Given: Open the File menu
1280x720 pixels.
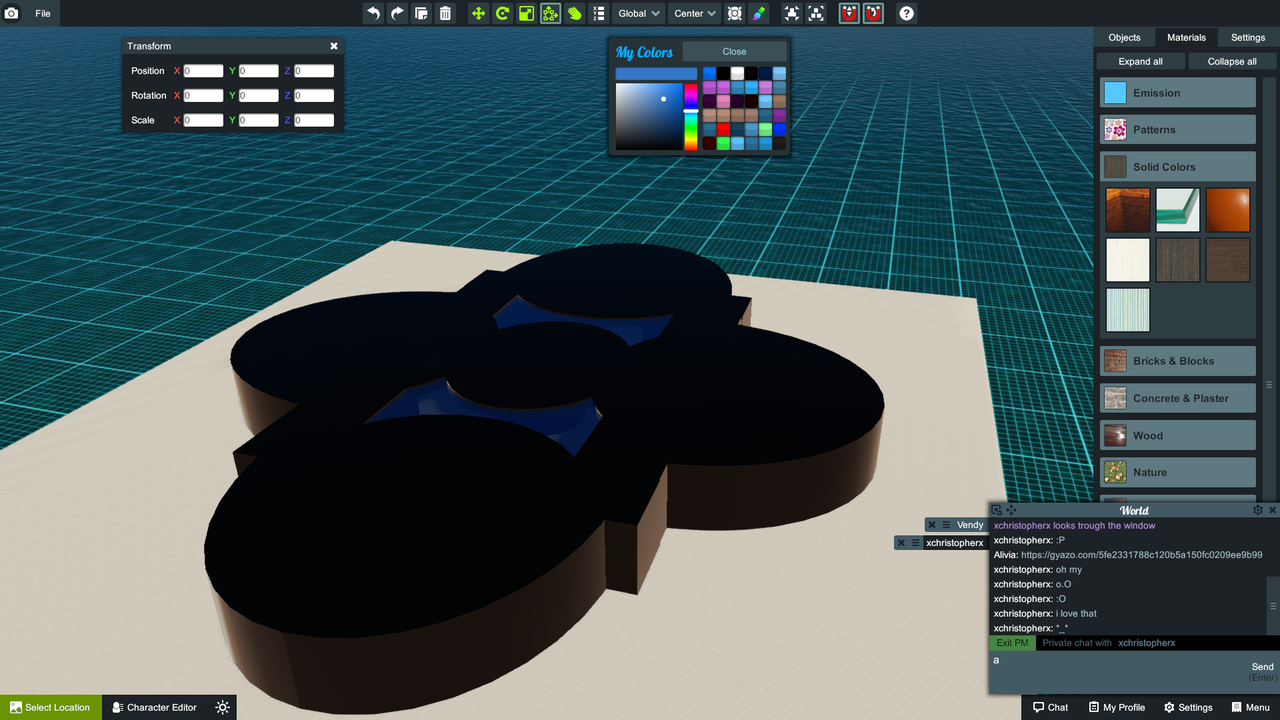Looking at the screenshot, I should (x=43, y=13).
